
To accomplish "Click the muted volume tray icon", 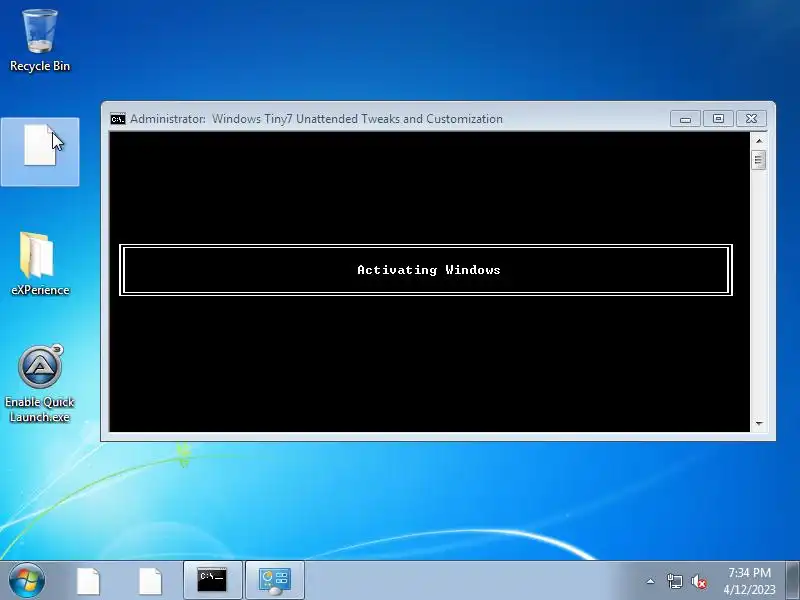I will (699, 581).
